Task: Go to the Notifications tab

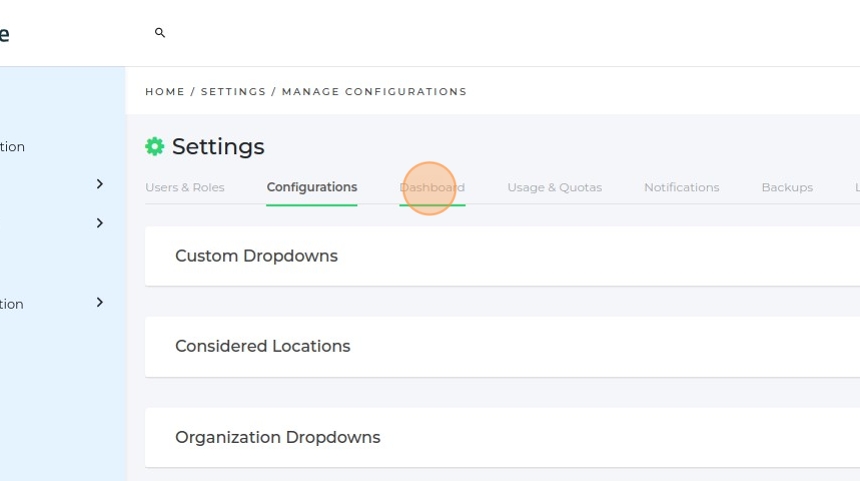Action: coord(681,188)
